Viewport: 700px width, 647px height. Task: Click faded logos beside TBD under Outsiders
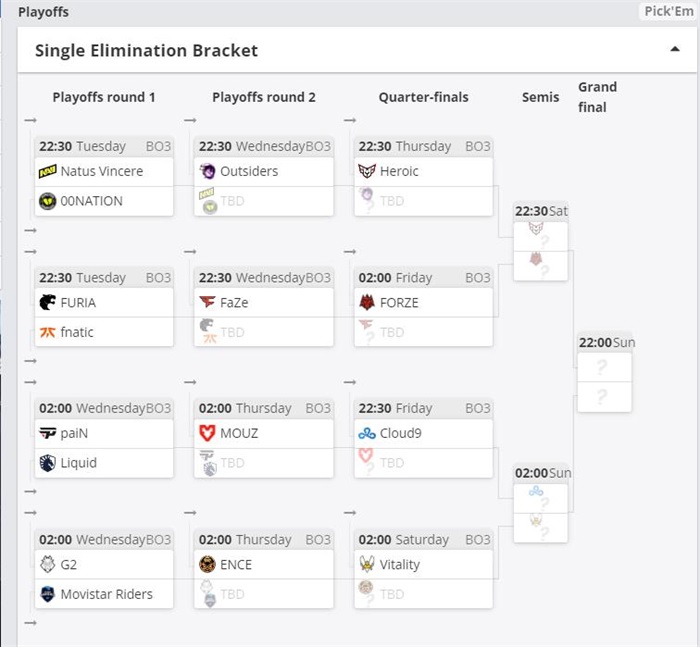[x=208, y=200]
